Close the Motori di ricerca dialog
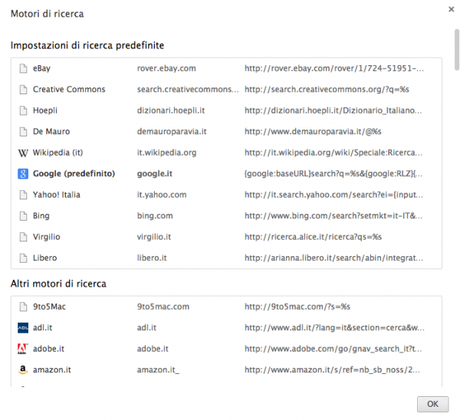460x420 pixels. (451, 9)
